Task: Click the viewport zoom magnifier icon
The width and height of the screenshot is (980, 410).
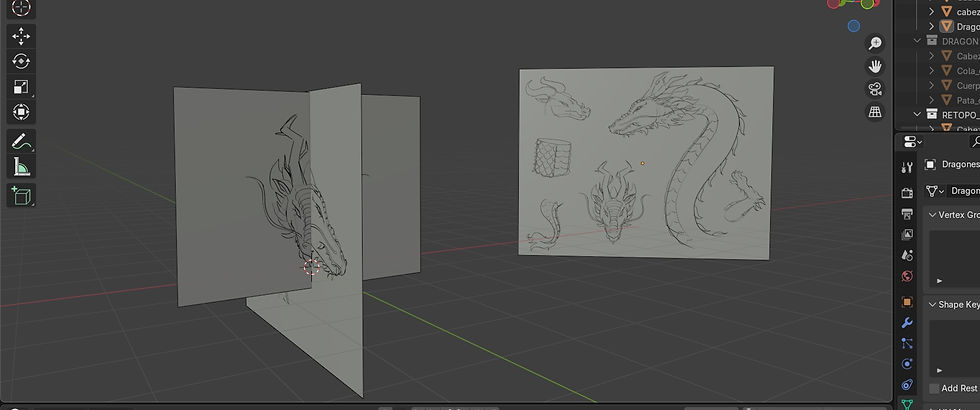Action: click(875, 43)
